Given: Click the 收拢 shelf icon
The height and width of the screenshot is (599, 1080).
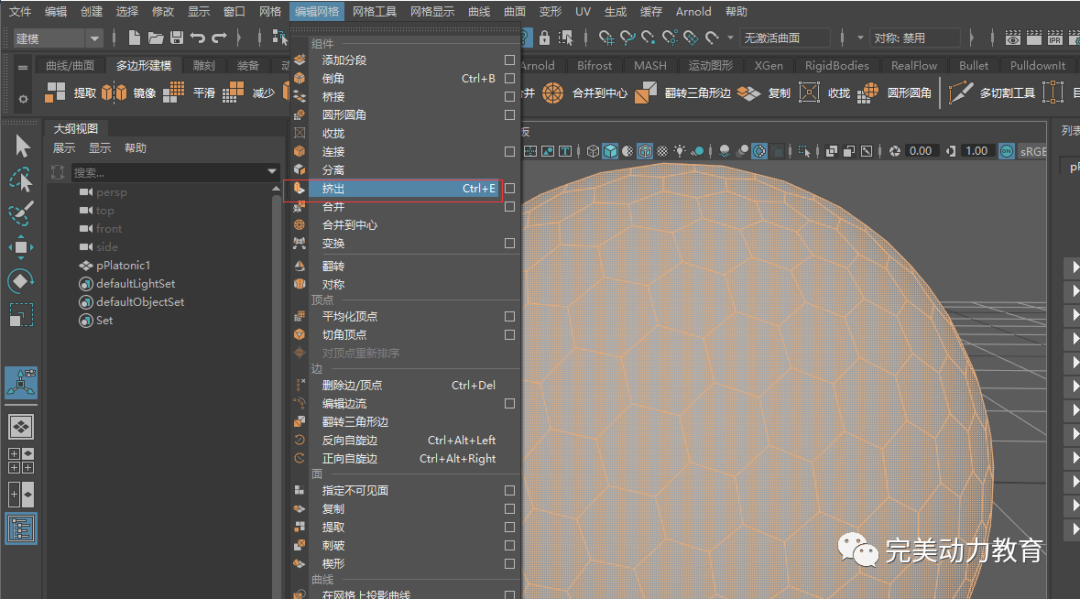Looking at the screenshot, I should click(x=809, y=92).
